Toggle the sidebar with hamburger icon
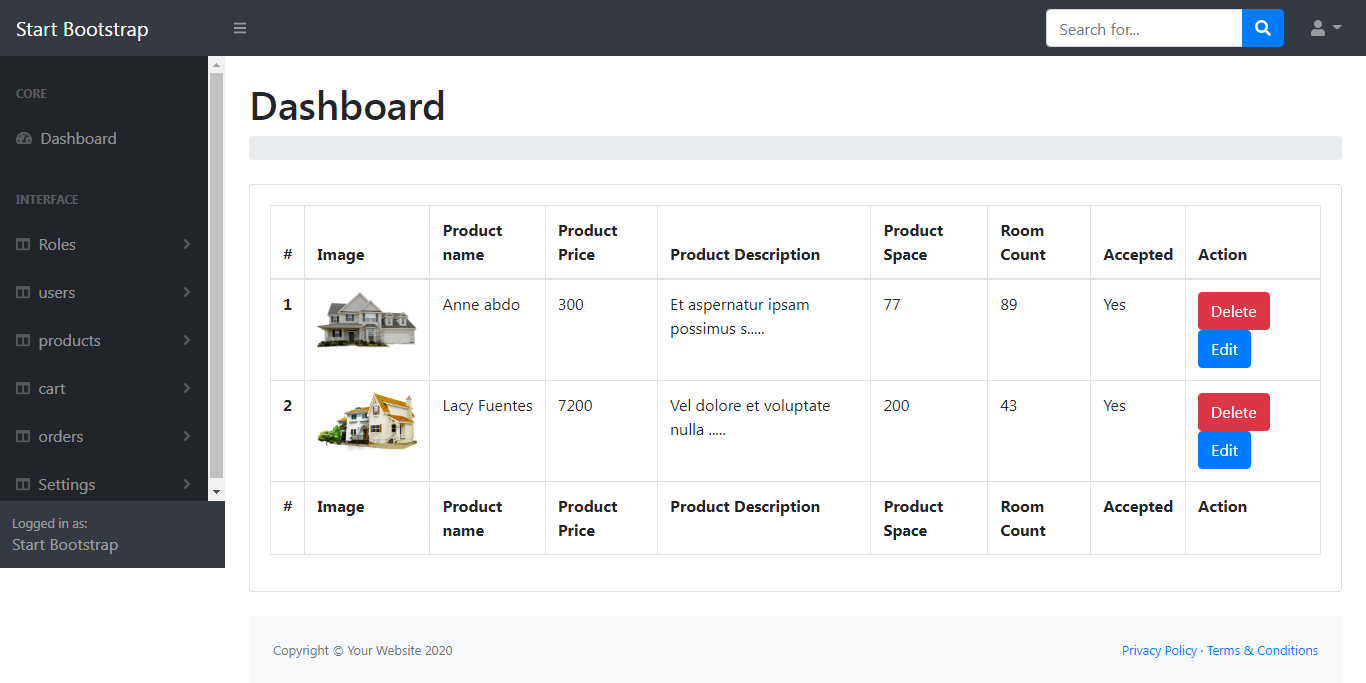Image resolution: width=1366 pixels, height=683 pixels. click(240, 28)
